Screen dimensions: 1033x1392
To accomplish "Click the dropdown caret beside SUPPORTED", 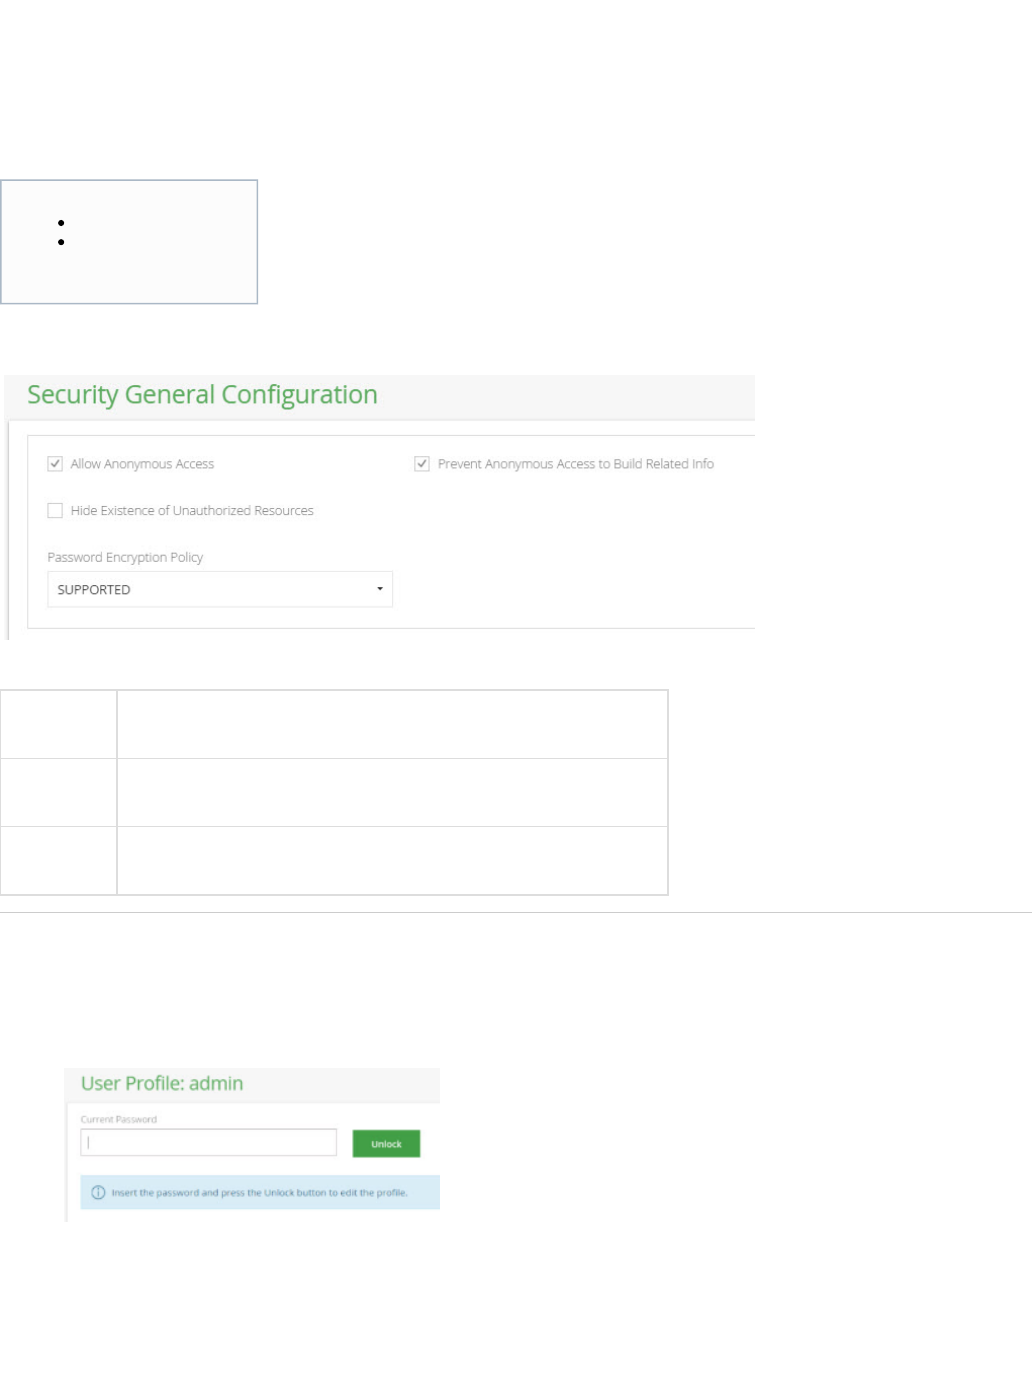I will tap(380, 589).
